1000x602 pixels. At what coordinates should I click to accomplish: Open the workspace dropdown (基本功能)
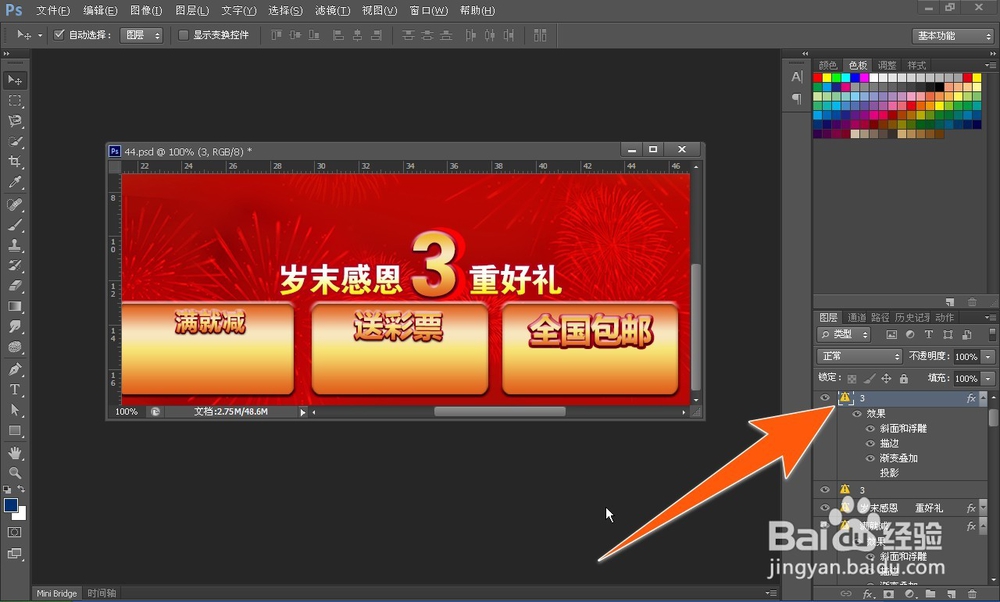pos(953,36)
